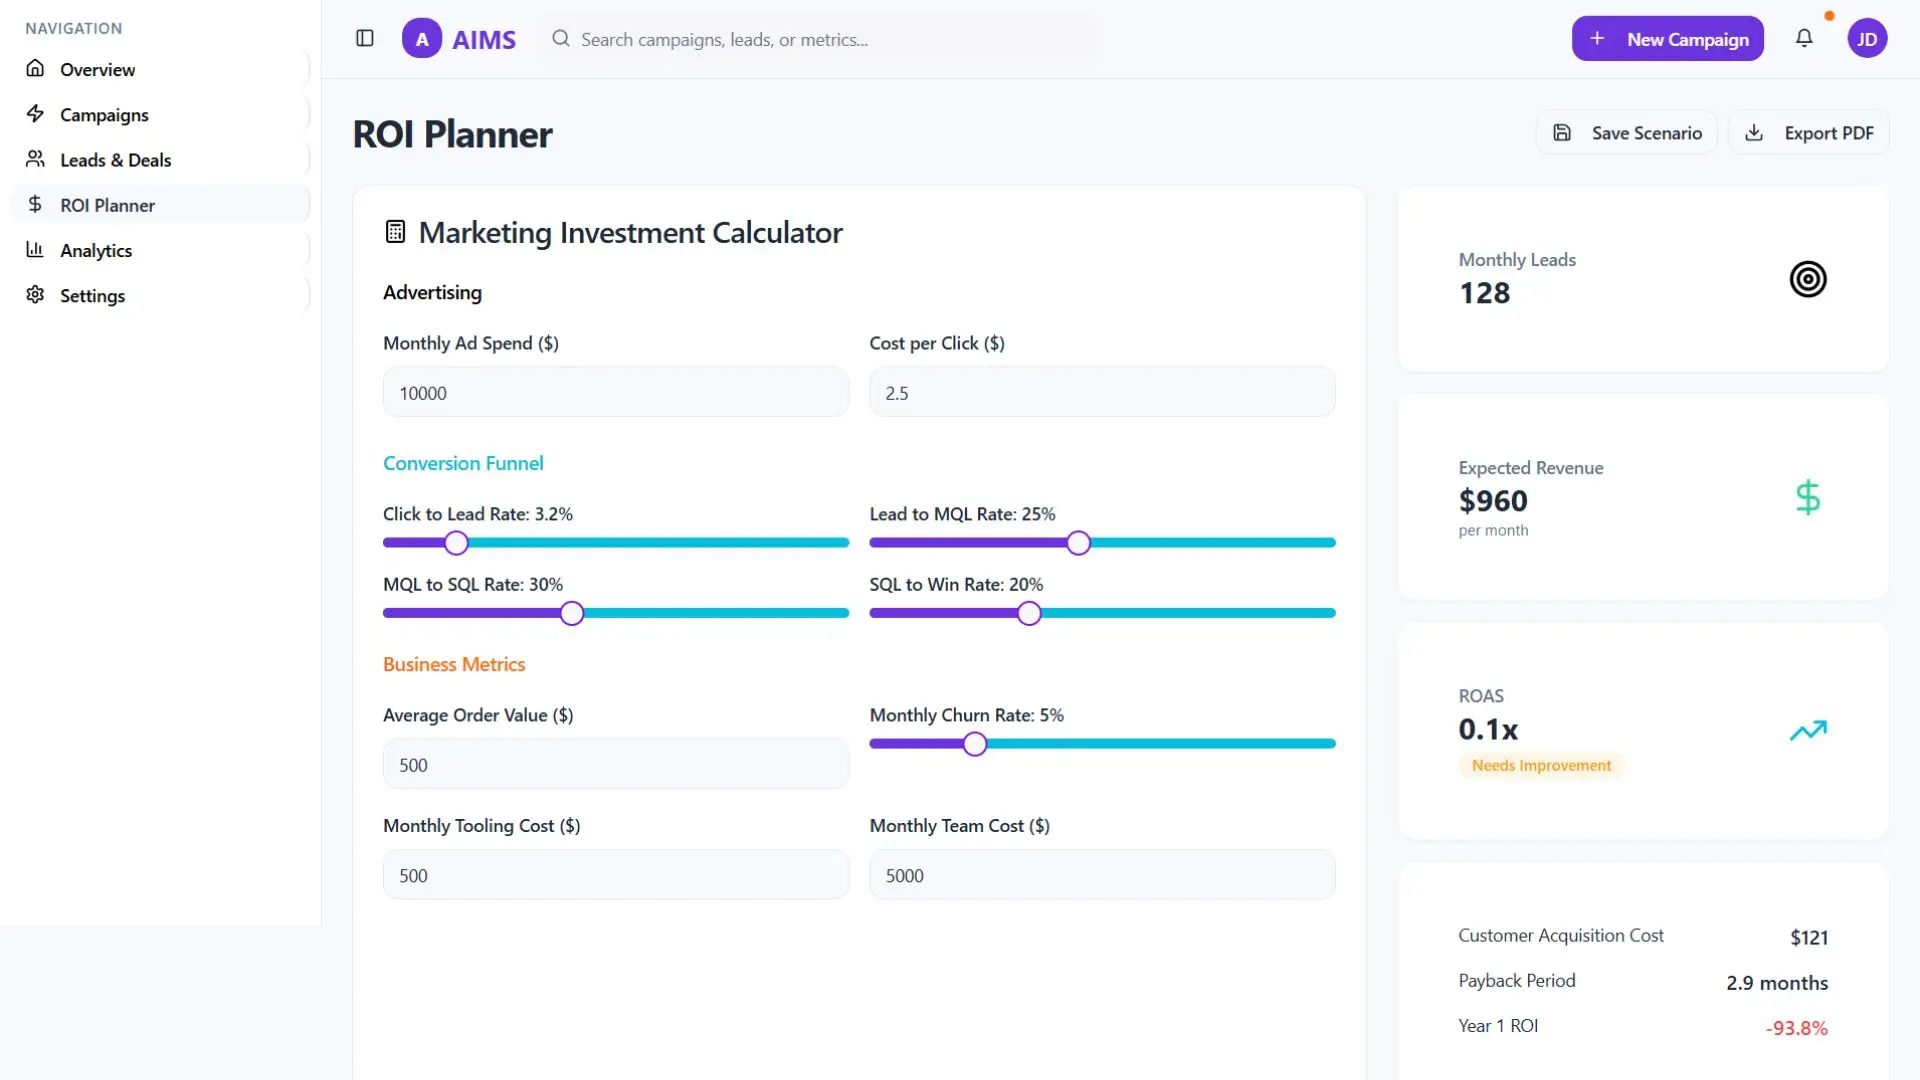Image resolution: width=1920 pixels, height=1080 pixels.
Task: Click the Overview home icon
Action: pos(35,68)
